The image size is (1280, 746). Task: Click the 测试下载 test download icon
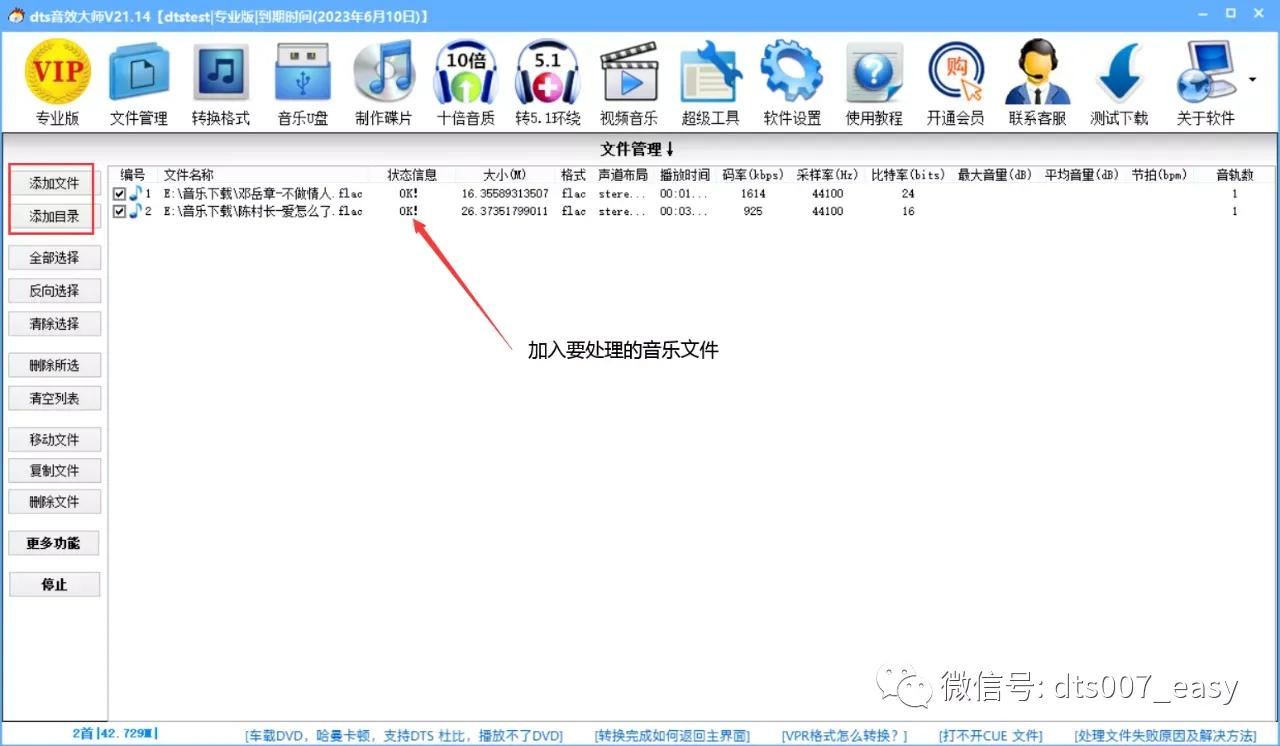[x=1119, y=70]
